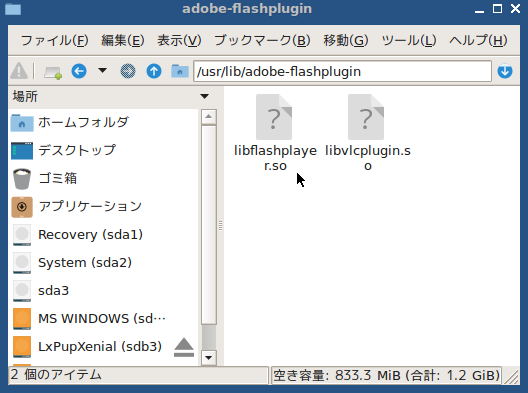The width and height of the screenshot is (528, 393).
Task: Click the desktop icon beside デスクトップ
Action: pos(22,151)
